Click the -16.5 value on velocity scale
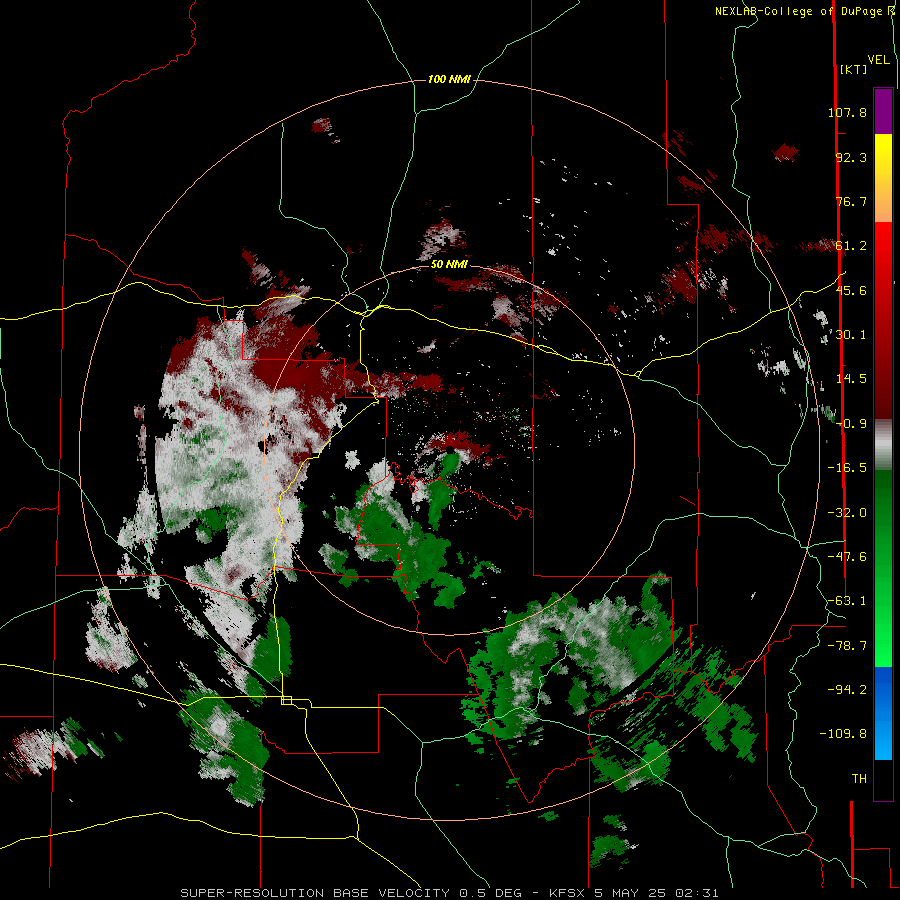Viewport: 900px width, 900px height. [x=847, y=468]
